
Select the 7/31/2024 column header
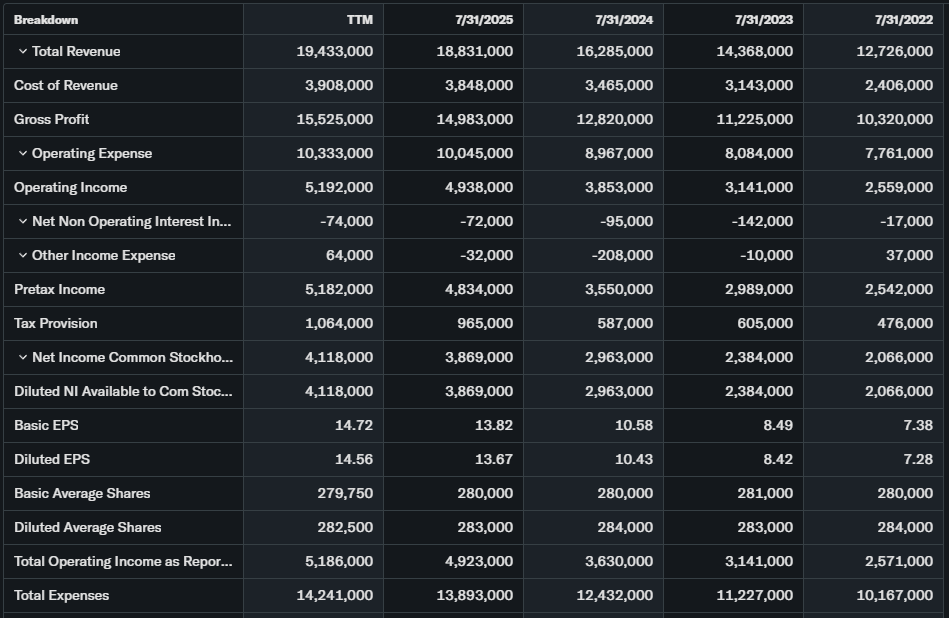623,20
